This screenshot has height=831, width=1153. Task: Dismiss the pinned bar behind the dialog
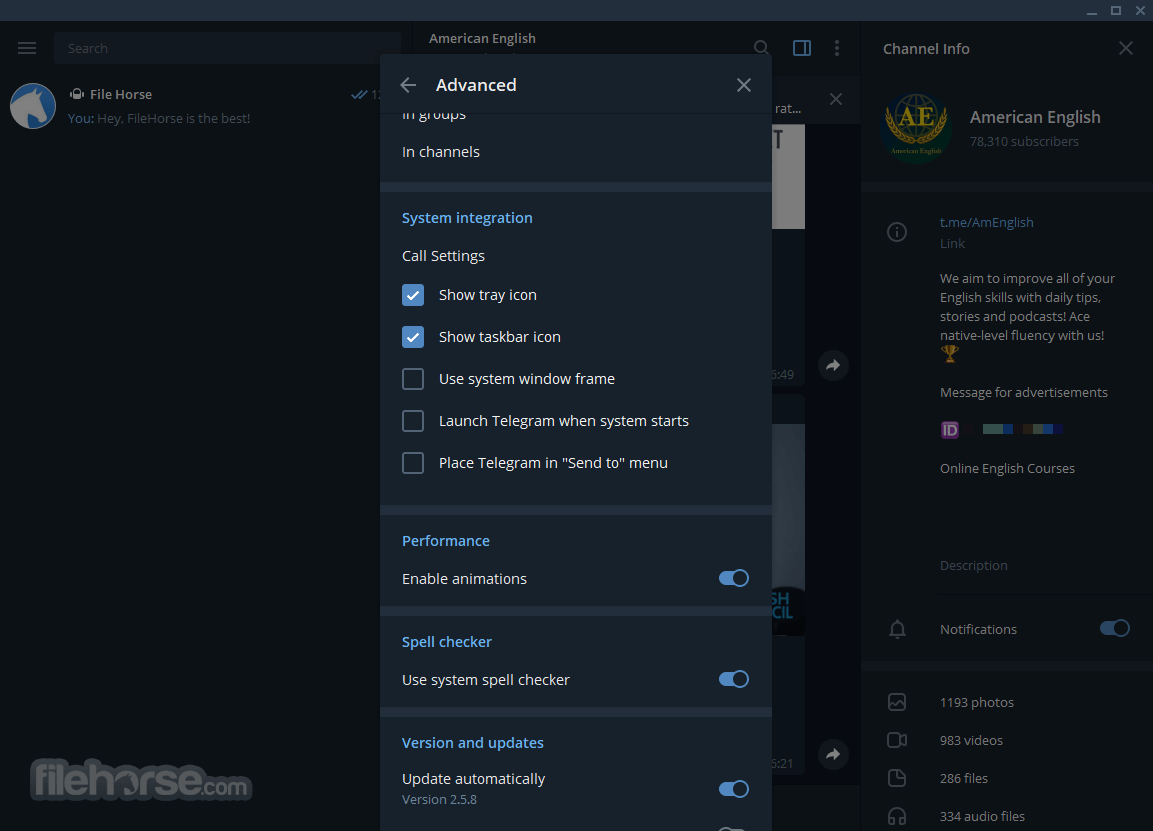tap(835, 99)
